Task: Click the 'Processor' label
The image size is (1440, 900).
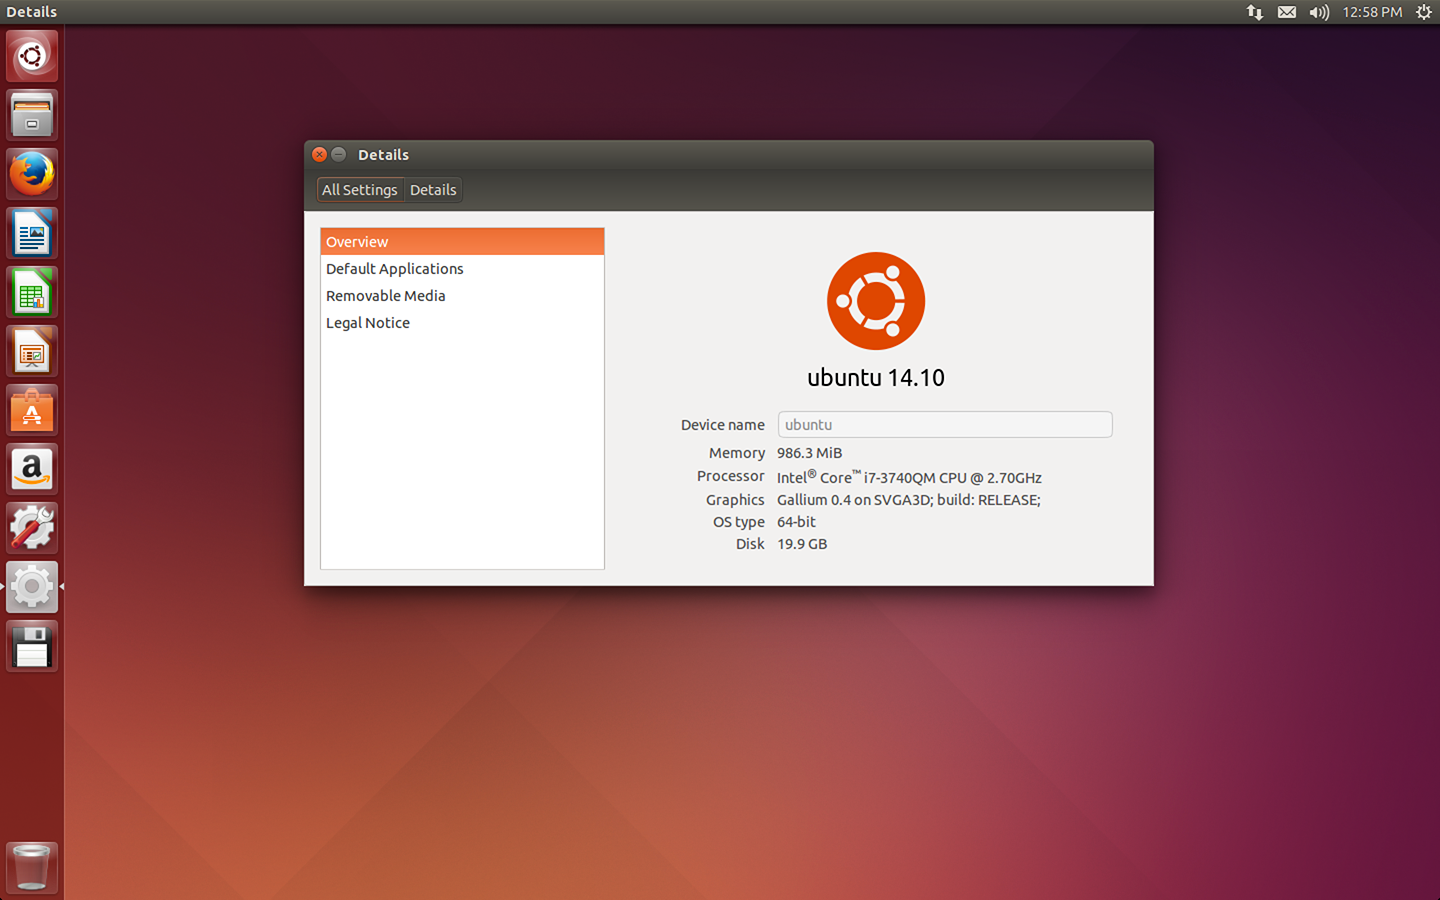Action: 731,476
